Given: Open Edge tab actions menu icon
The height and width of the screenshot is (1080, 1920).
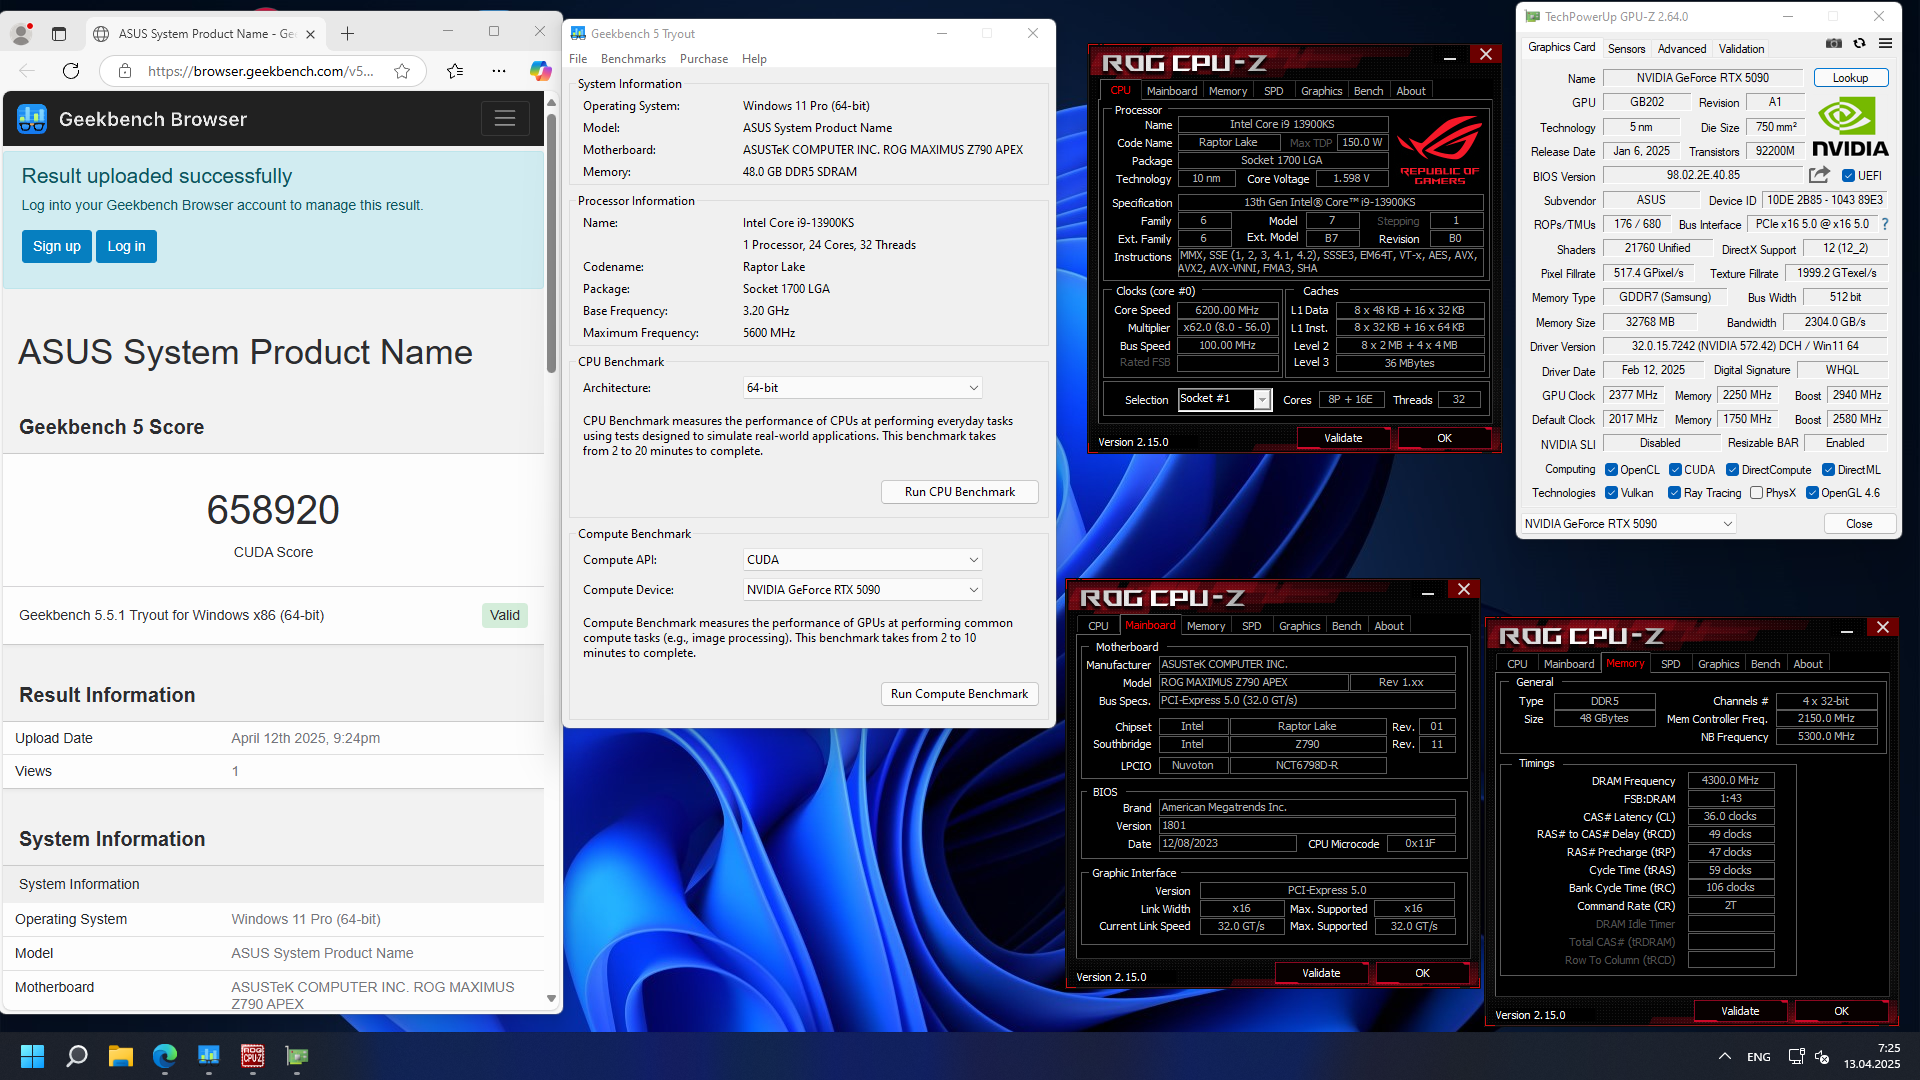Looking at the screenshot, I should pos(59,34).
